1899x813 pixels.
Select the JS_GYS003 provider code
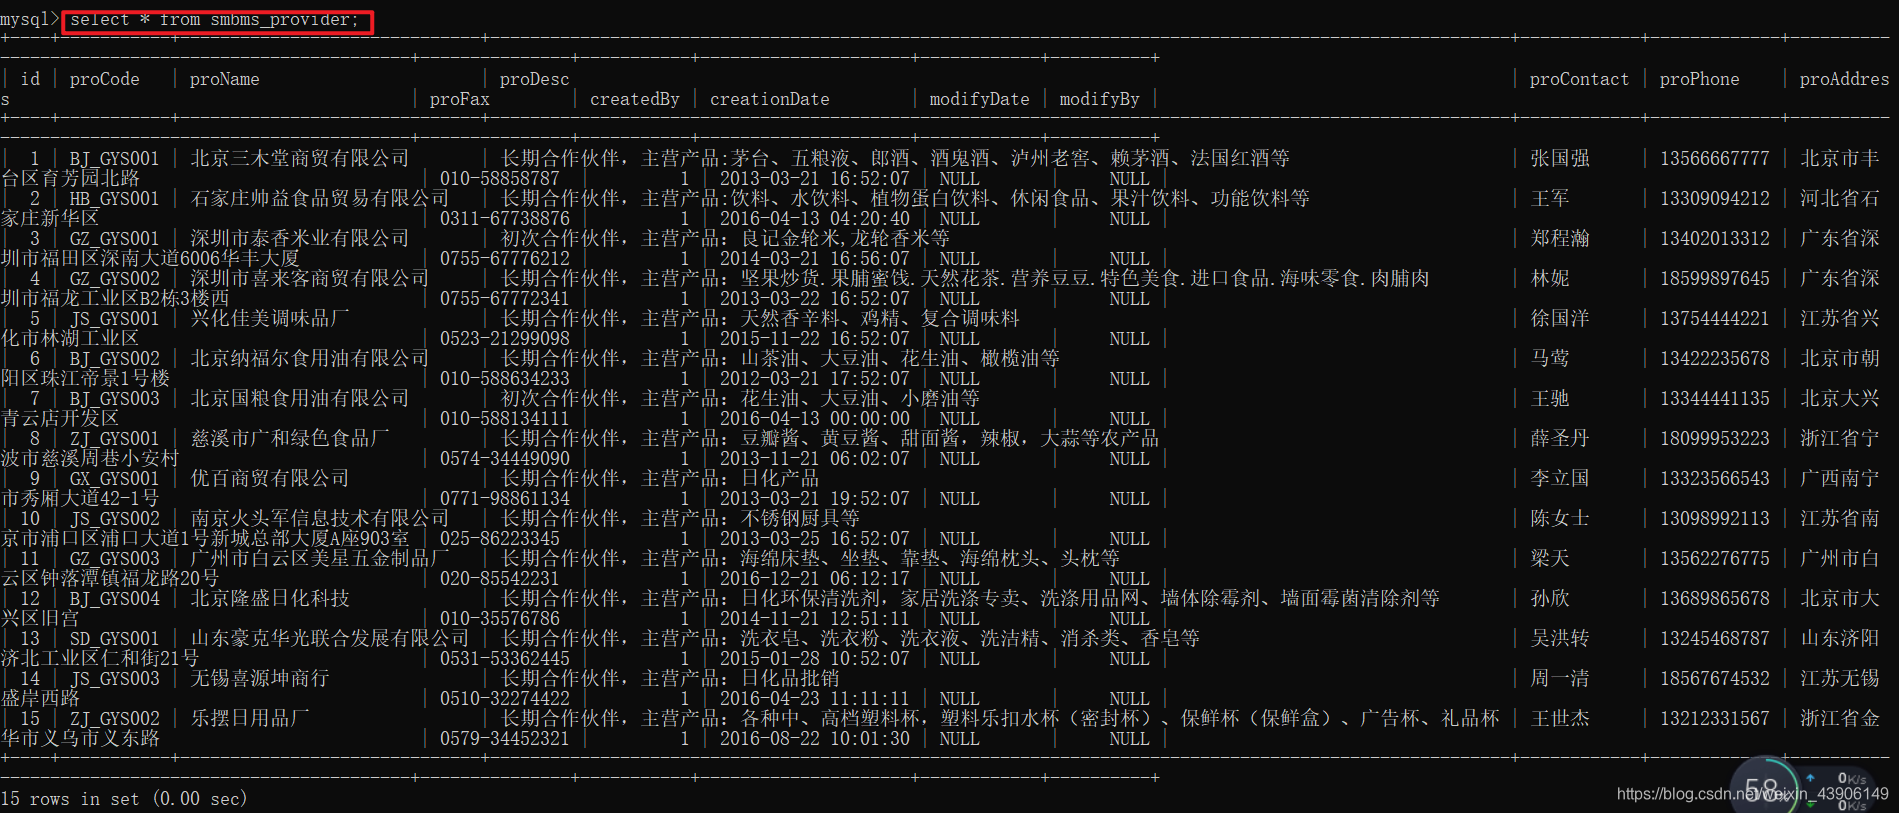(x=114, y=679)
